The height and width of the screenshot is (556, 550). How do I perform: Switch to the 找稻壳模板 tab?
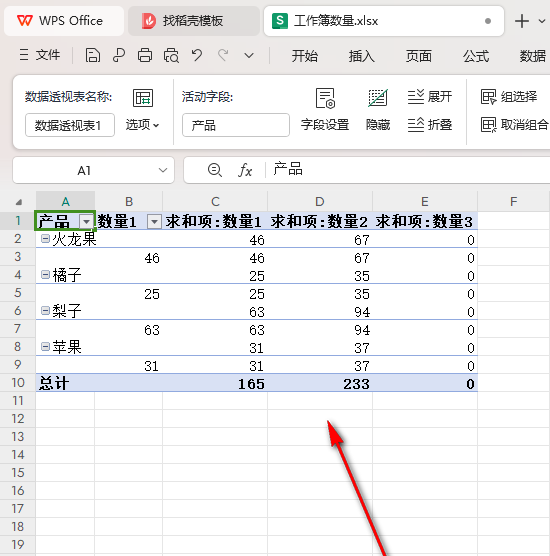point(194,21)
